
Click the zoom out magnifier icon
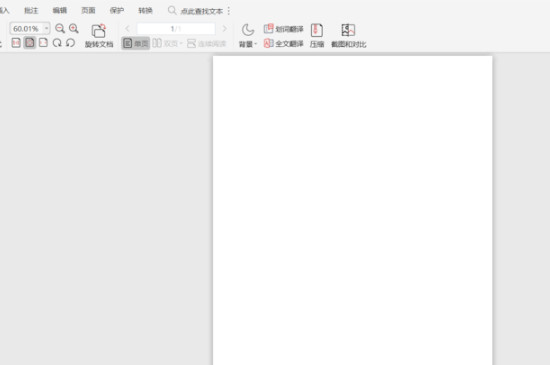(60, 28)
